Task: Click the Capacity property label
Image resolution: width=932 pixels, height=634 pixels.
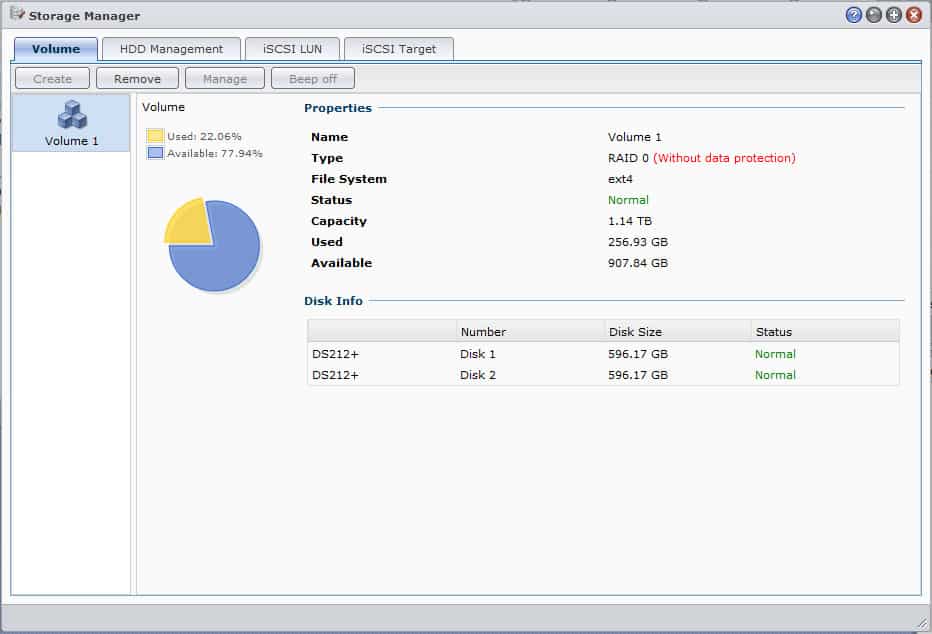Action: 339,221
